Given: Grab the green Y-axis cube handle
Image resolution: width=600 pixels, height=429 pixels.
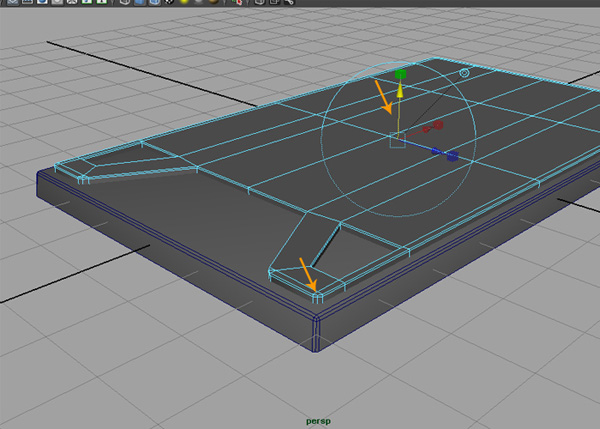Looking at the screenshot, I should tap(400, 74).
